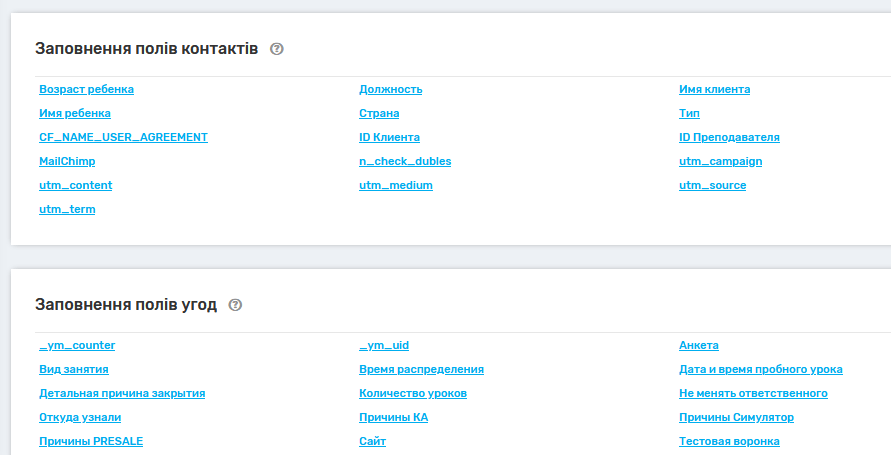891x455 pixels.
Task: Click the Количество уроков link
Action: (412, 393)
